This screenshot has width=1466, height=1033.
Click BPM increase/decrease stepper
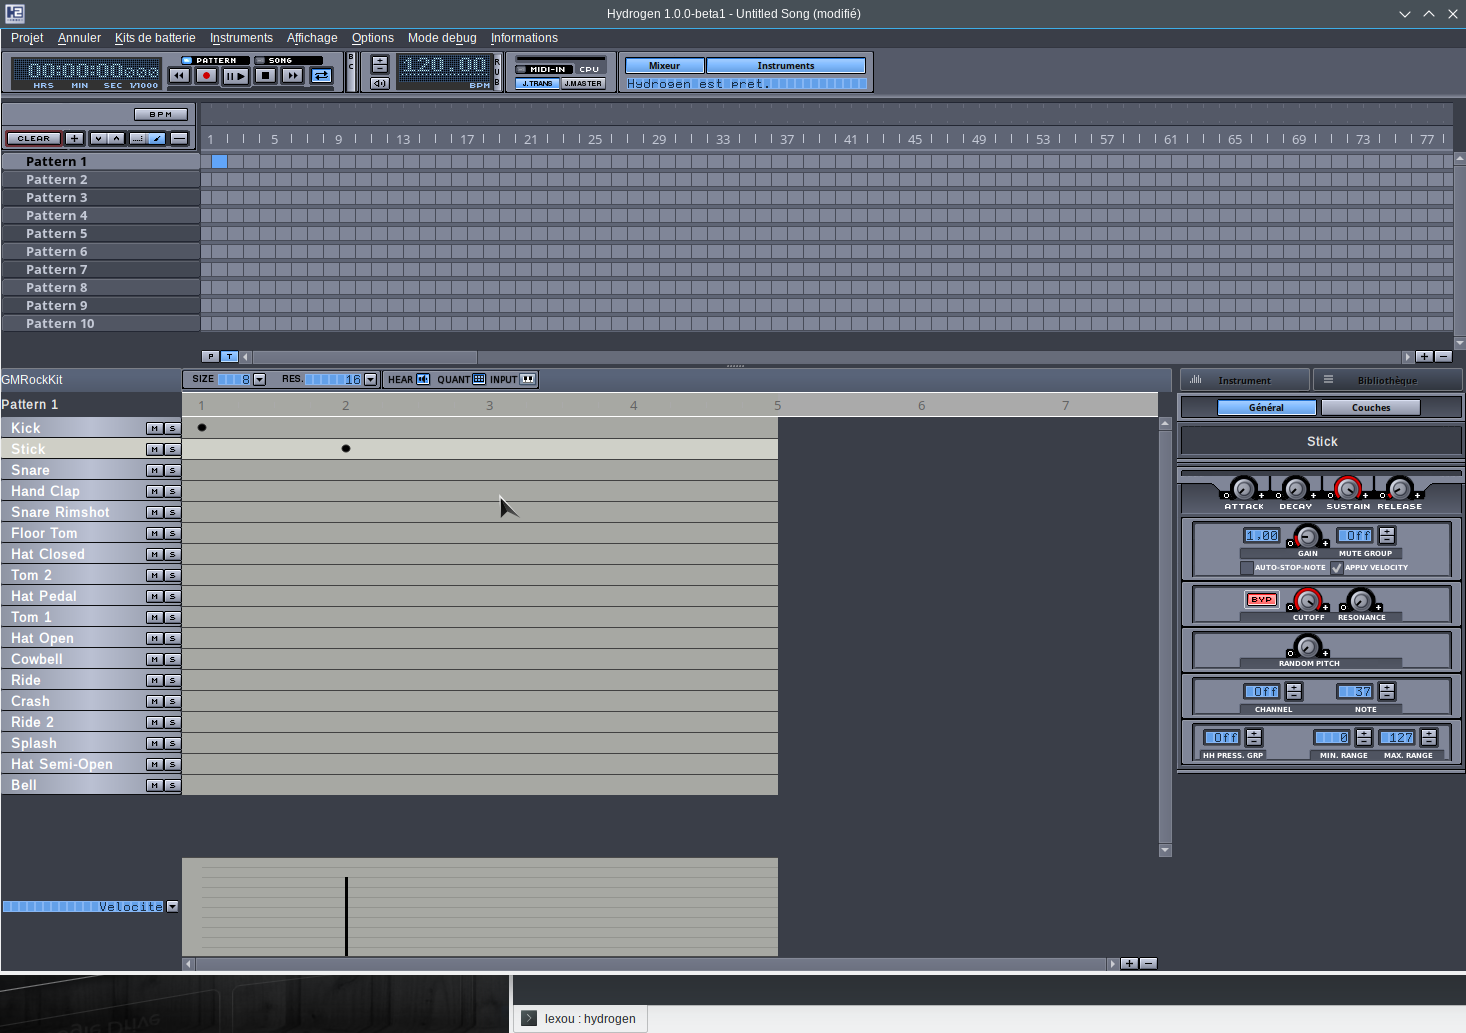[380, 65]
